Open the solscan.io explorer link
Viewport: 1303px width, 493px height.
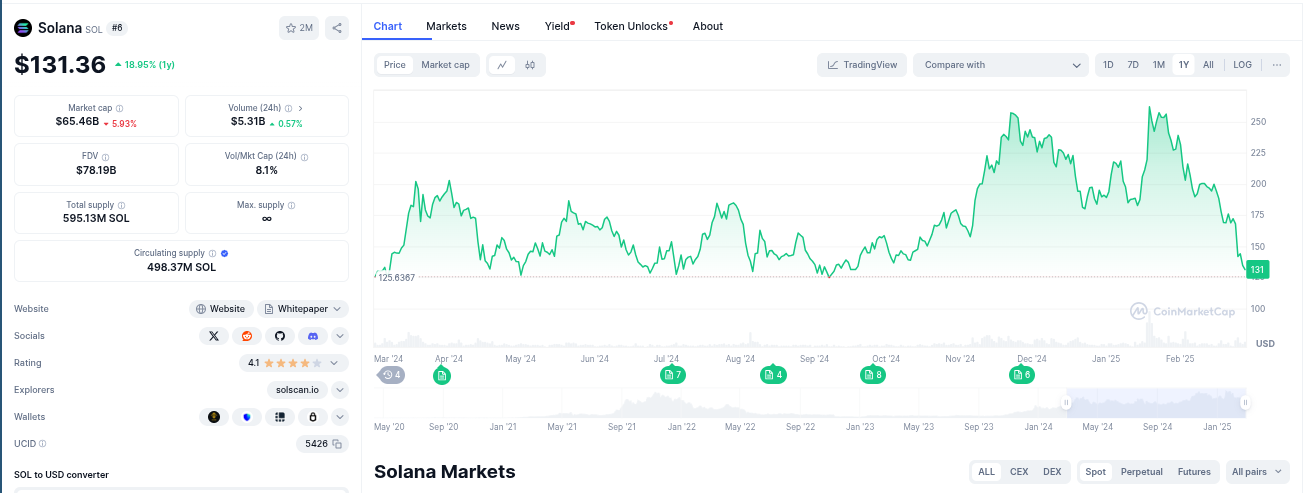[297, 390]
